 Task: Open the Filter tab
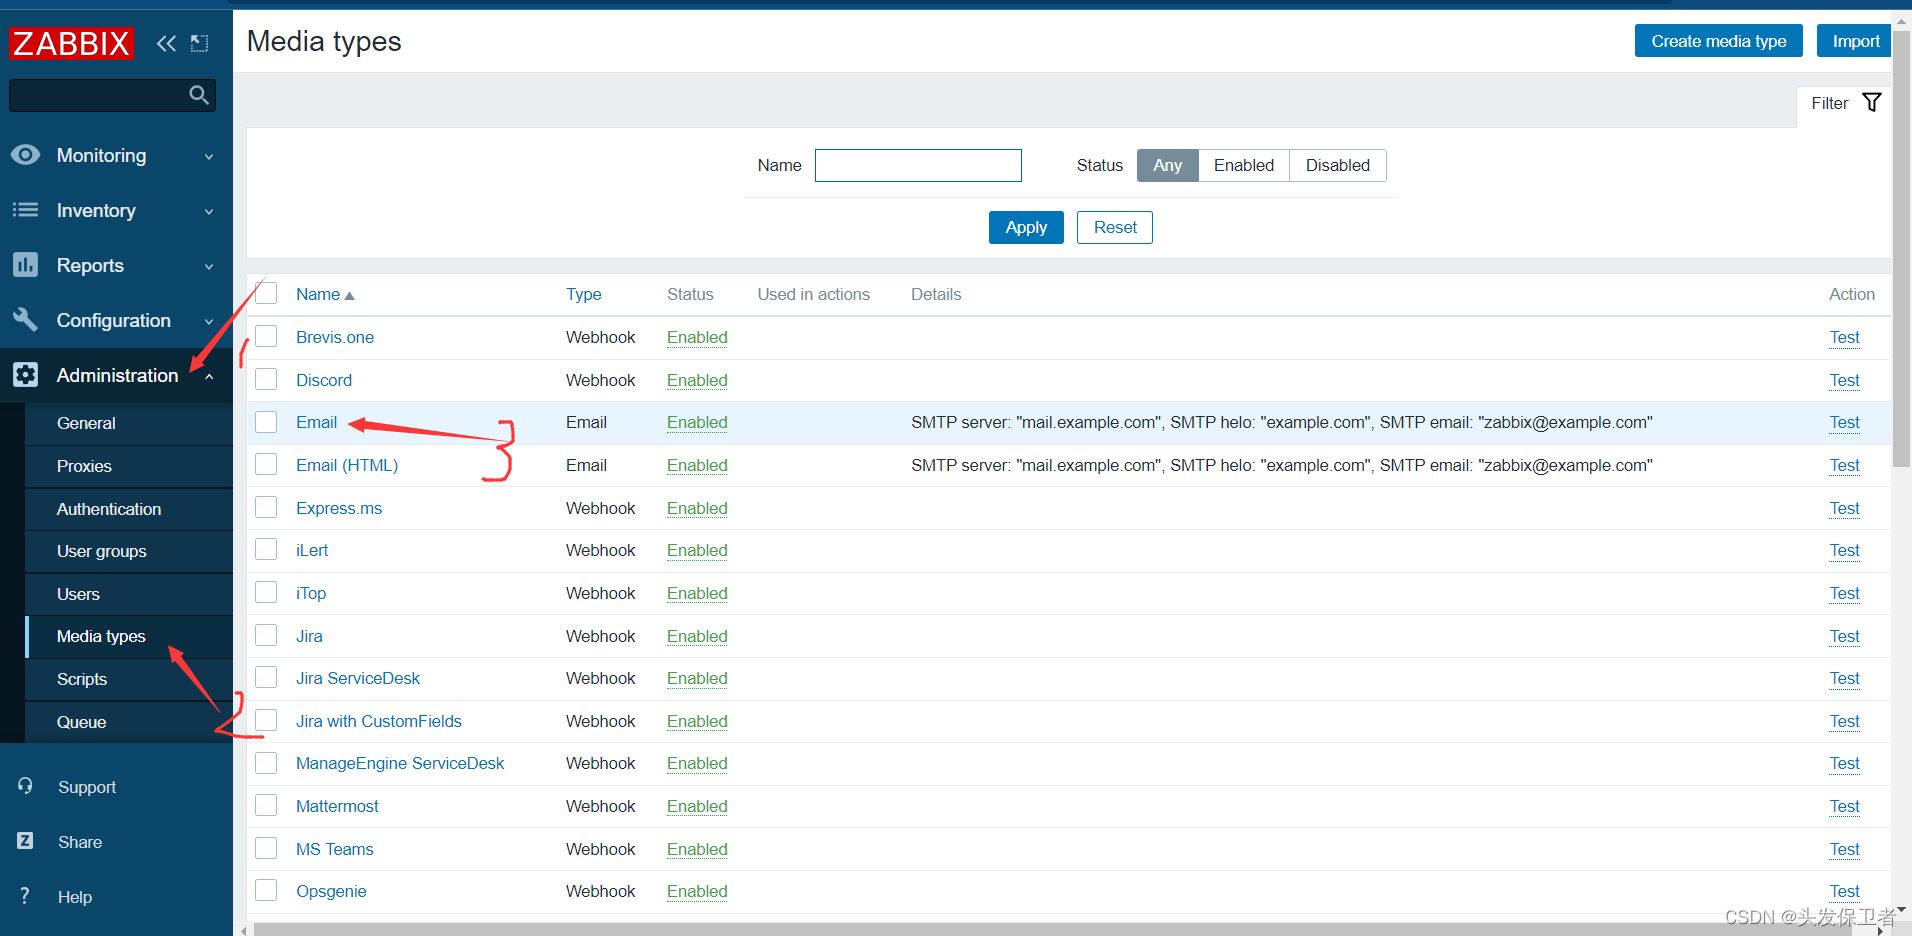1844,103
